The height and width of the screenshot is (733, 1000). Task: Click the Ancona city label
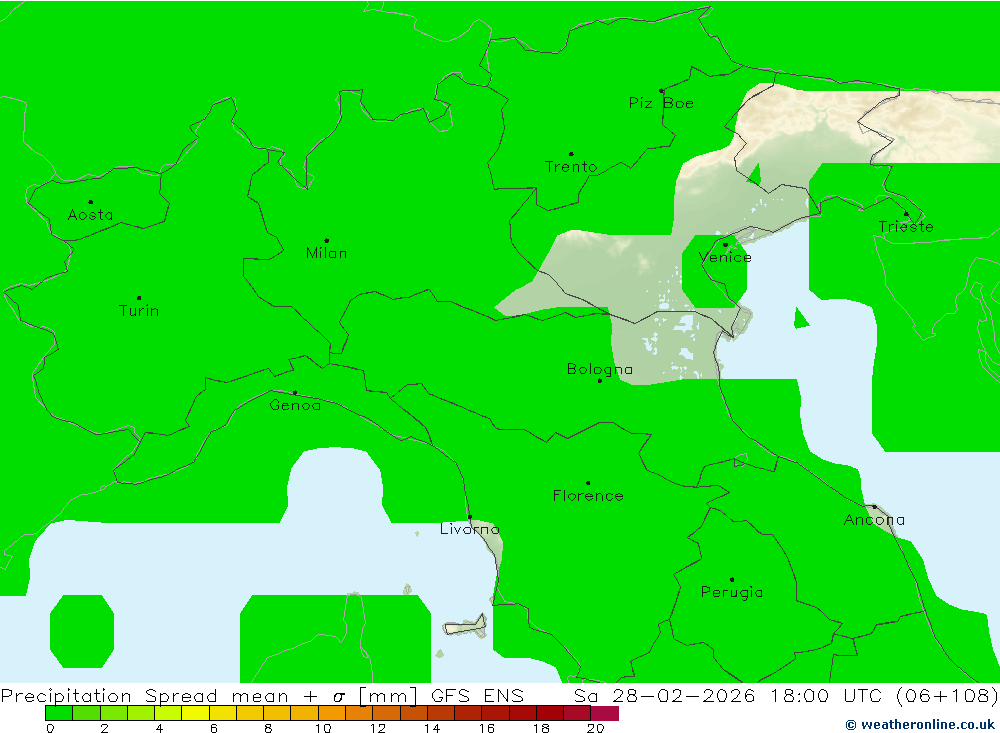tap(874, 520)
